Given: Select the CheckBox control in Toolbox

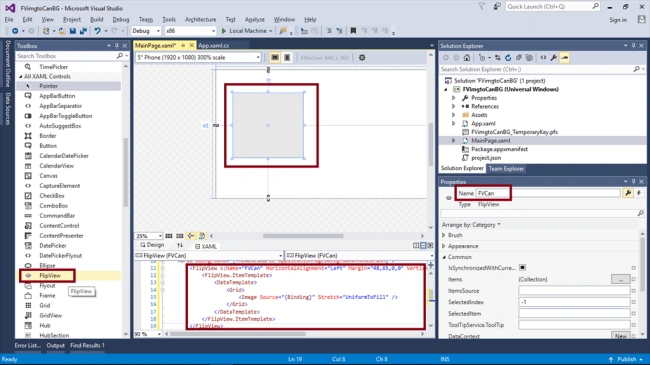Looking at the screenshot, I should click(51, 195).
